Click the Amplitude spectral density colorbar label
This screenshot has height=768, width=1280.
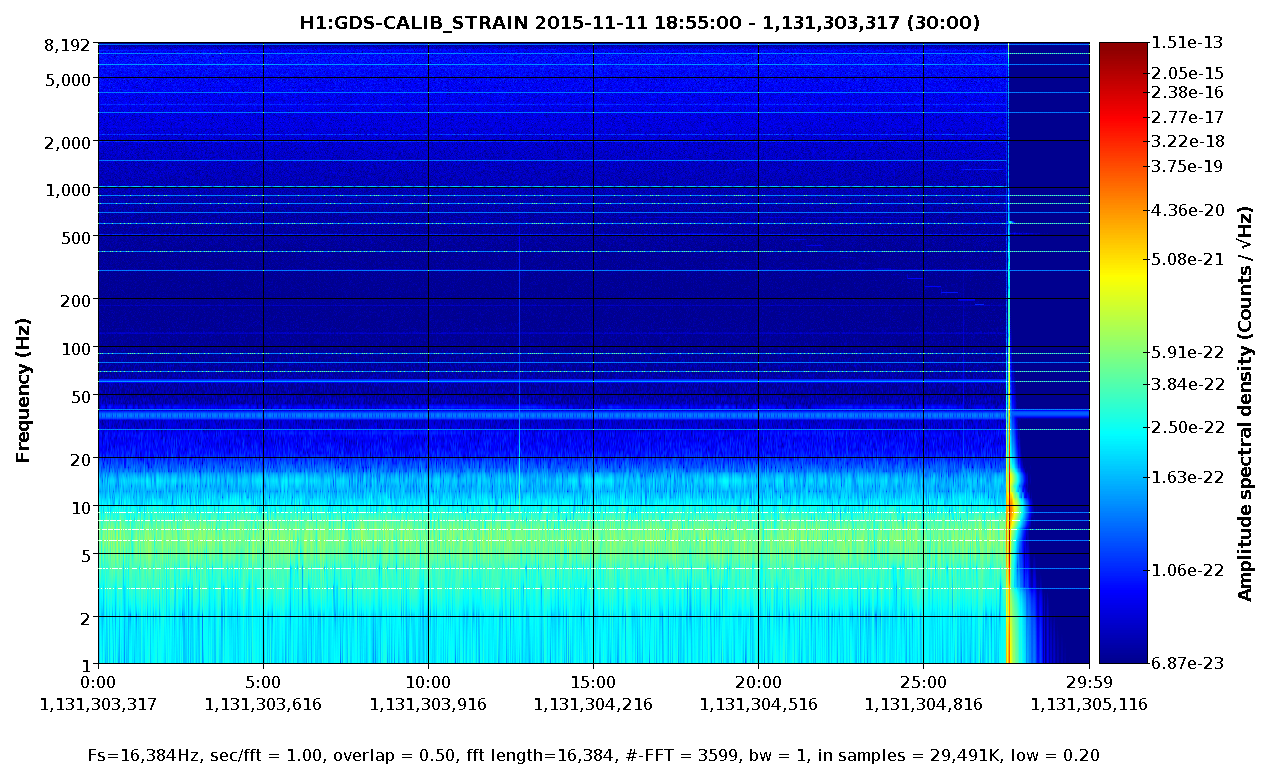[x=1245, y=404]
